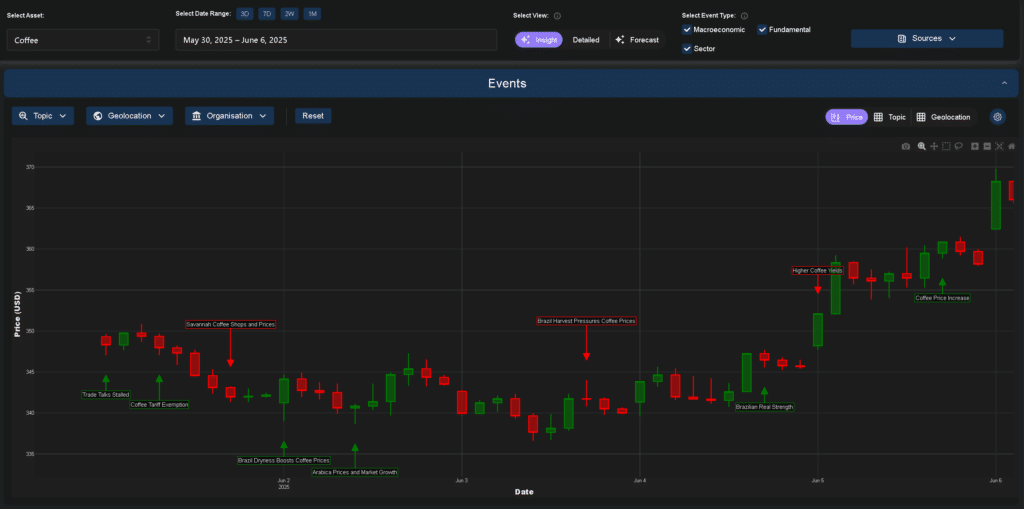Click the chart Zoom Out icon
1024x509 pixels.
click(987, 146)
